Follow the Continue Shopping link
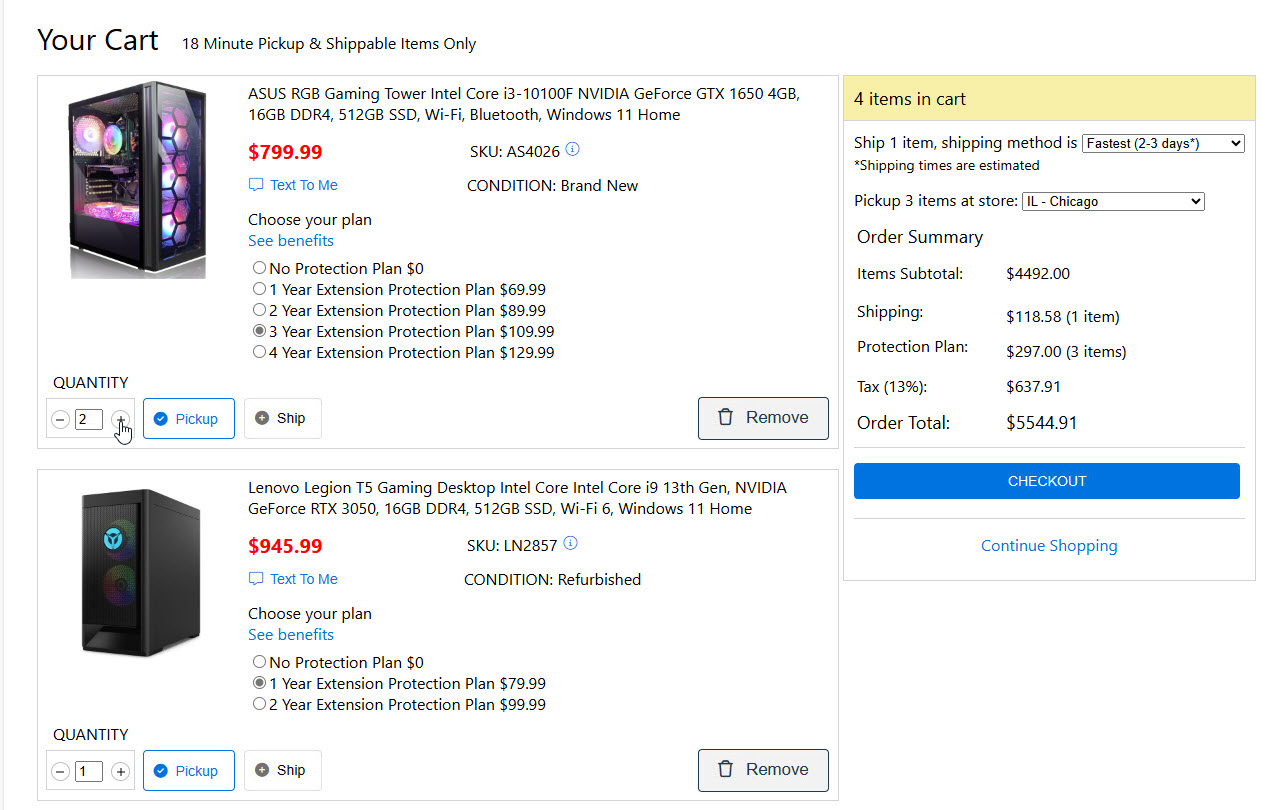The image size is (1271, 810). [x=1048, y=546]
